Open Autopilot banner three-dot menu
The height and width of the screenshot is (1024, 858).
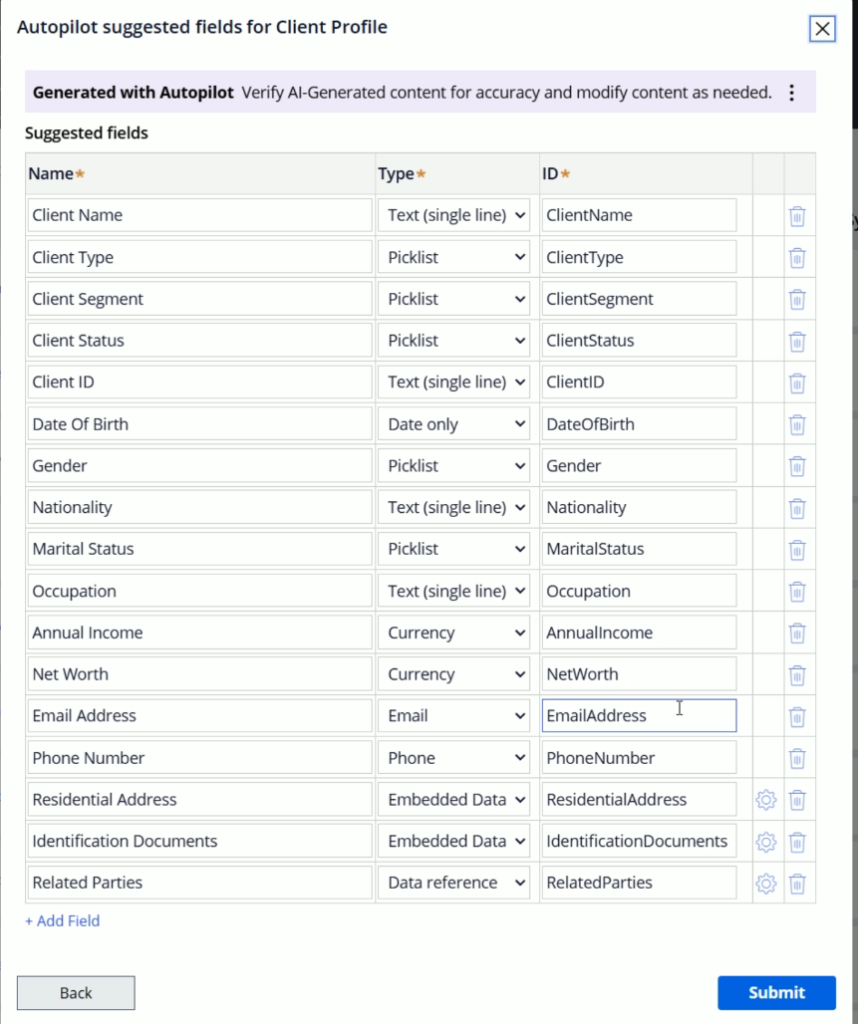click(792, 93)
